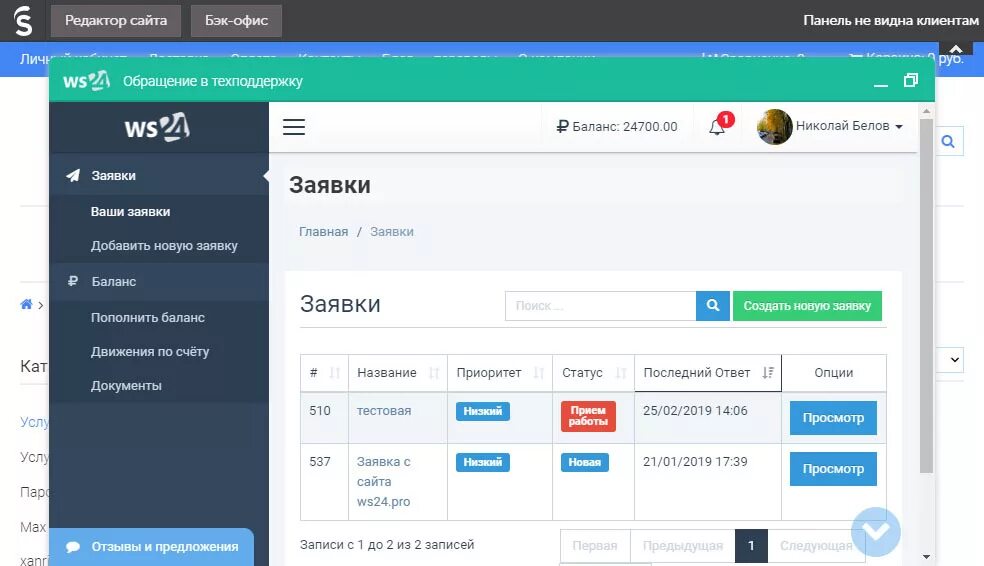Screen dimensions: 984x566
Task: Open Документы sidebar item
Action: click(x=126, y=386)
